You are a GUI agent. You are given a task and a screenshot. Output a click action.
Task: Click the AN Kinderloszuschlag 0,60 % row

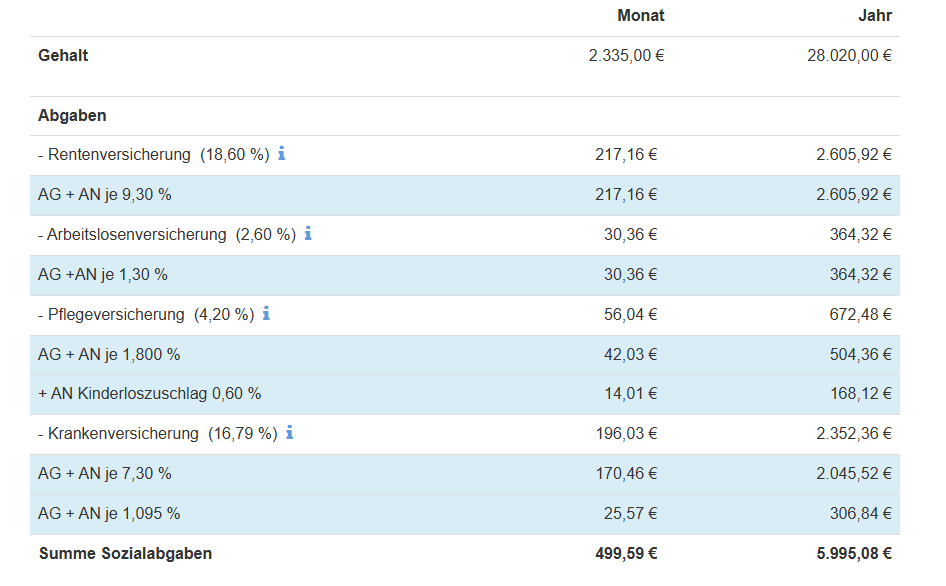(150, 394)
